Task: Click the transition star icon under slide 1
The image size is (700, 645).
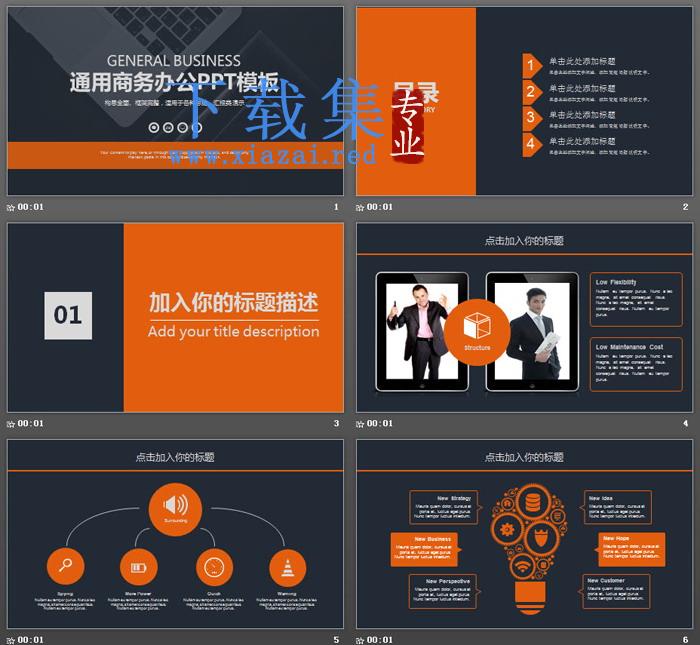Action: (11, 208)
